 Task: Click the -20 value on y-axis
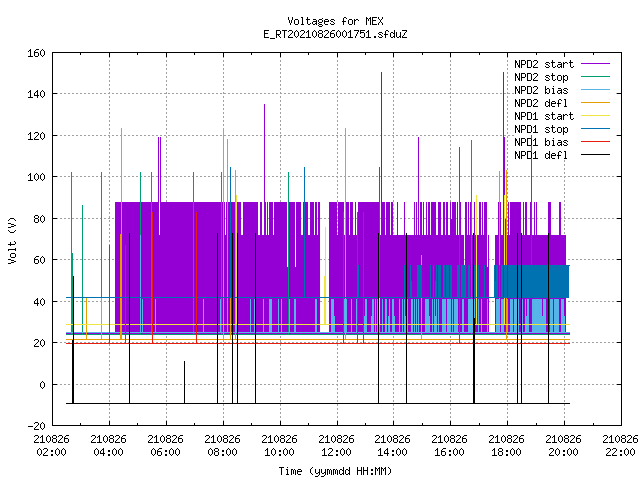pyautogui.click(x=36, y=426)
